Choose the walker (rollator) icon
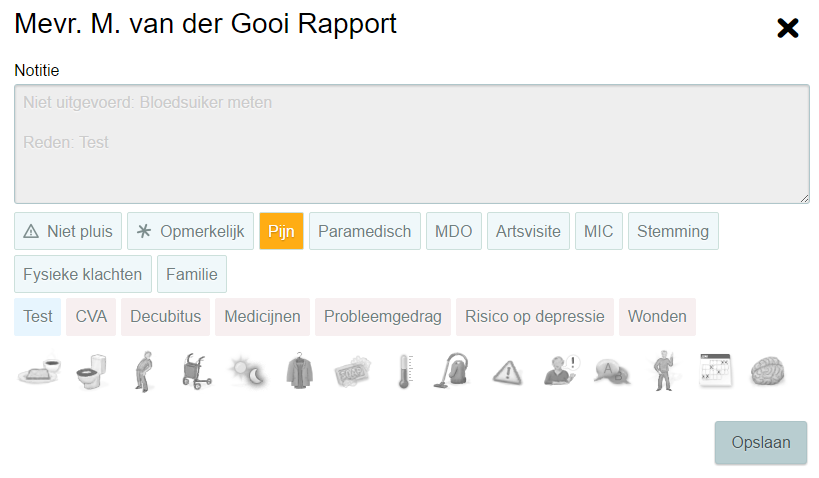 click(x=196, y=371)
